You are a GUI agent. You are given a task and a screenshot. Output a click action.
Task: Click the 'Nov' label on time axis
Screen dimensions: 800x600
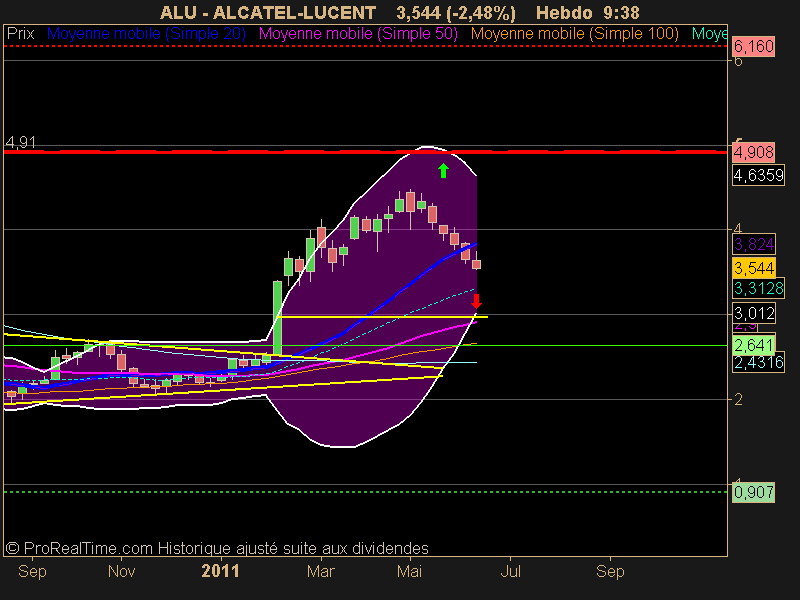click(121, 571)
